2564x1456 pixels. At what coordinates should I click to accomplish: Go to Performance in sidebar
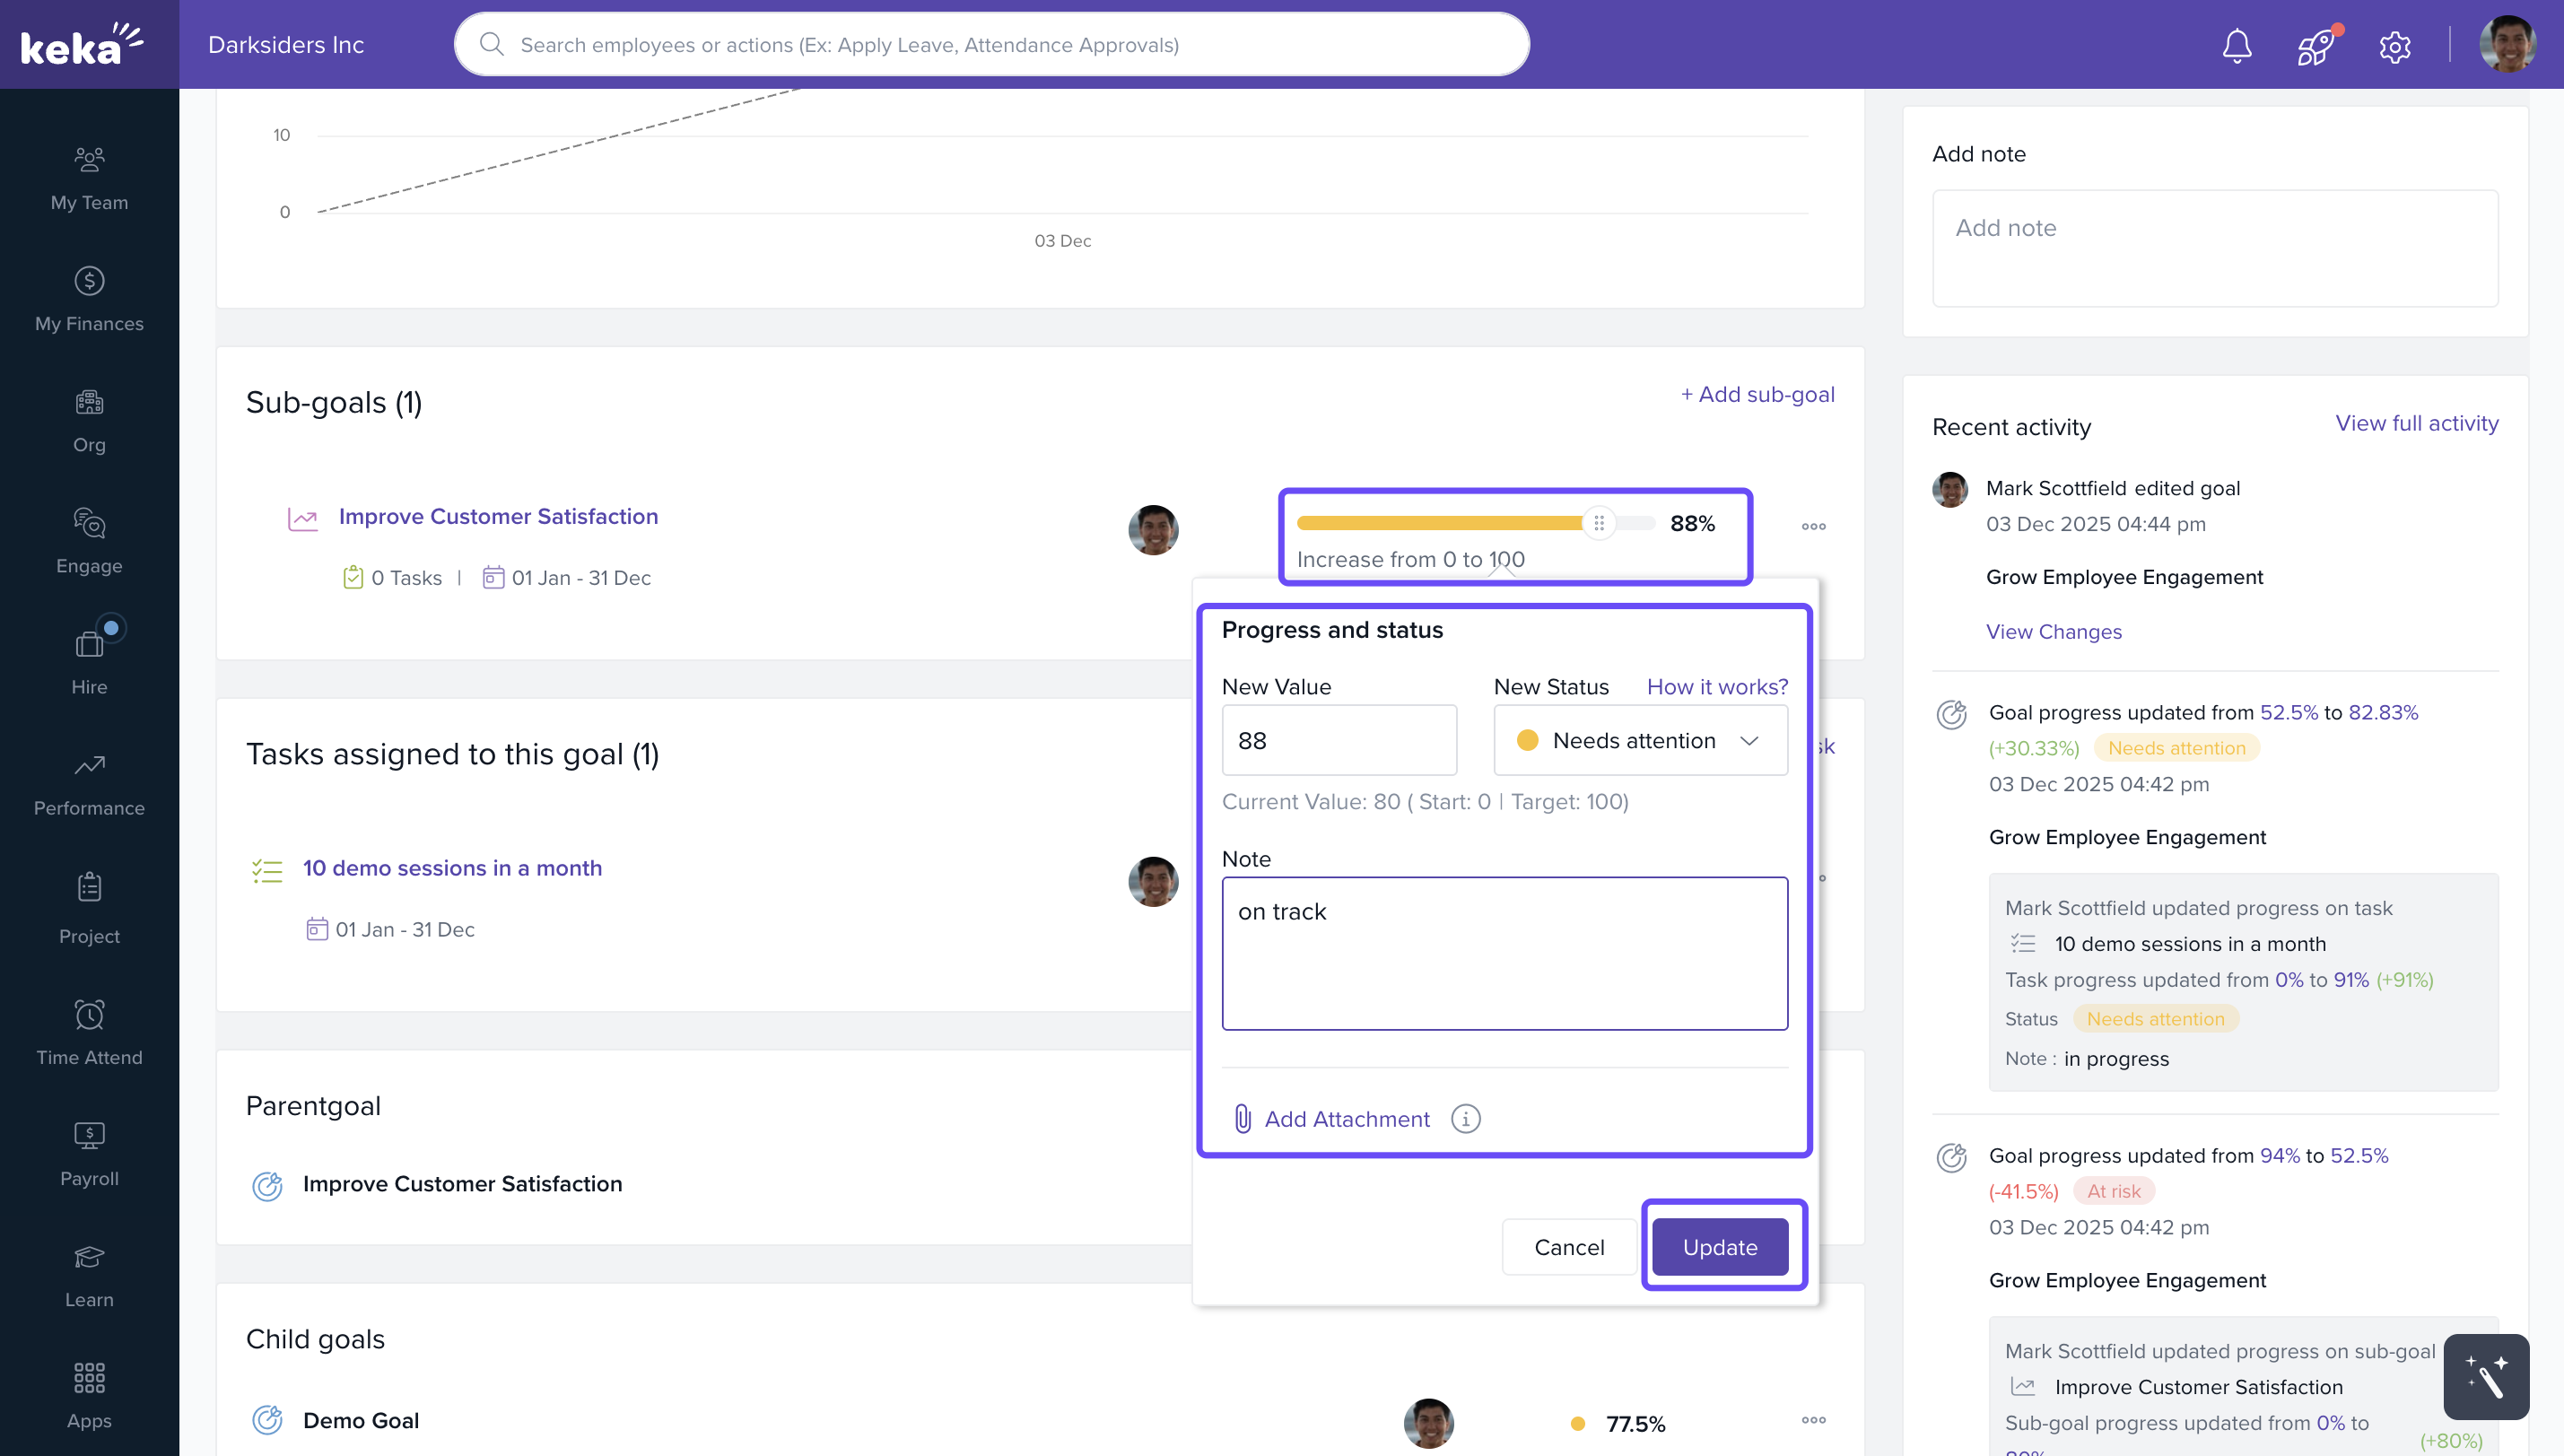pyautogui.click(x=89, y=783)
